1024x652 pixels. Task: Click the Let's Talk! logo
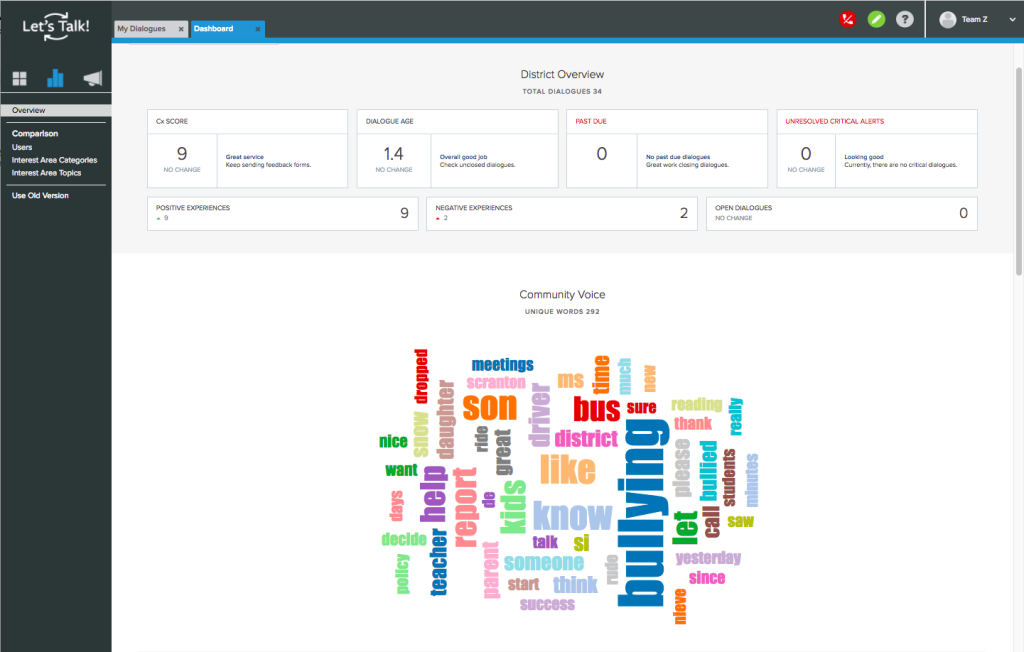tap(56, 25)
